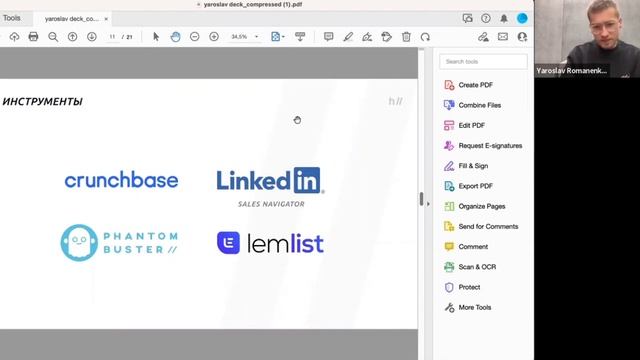
Task: Open Request E-signatures tool
Action: [x=483, y=146]
